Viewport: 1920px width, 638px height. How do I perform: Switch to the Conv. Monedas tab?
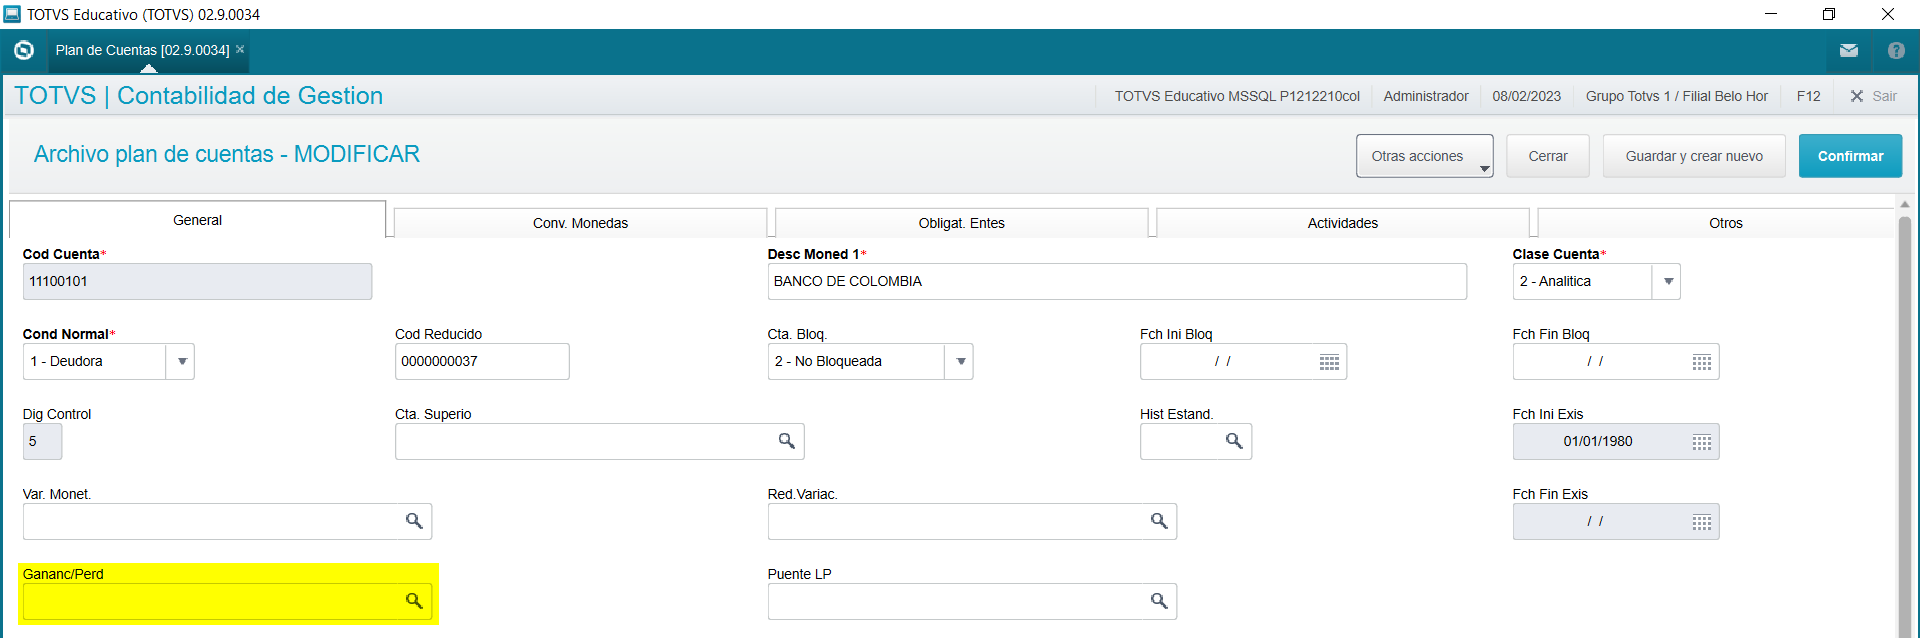tap(580, 223)
